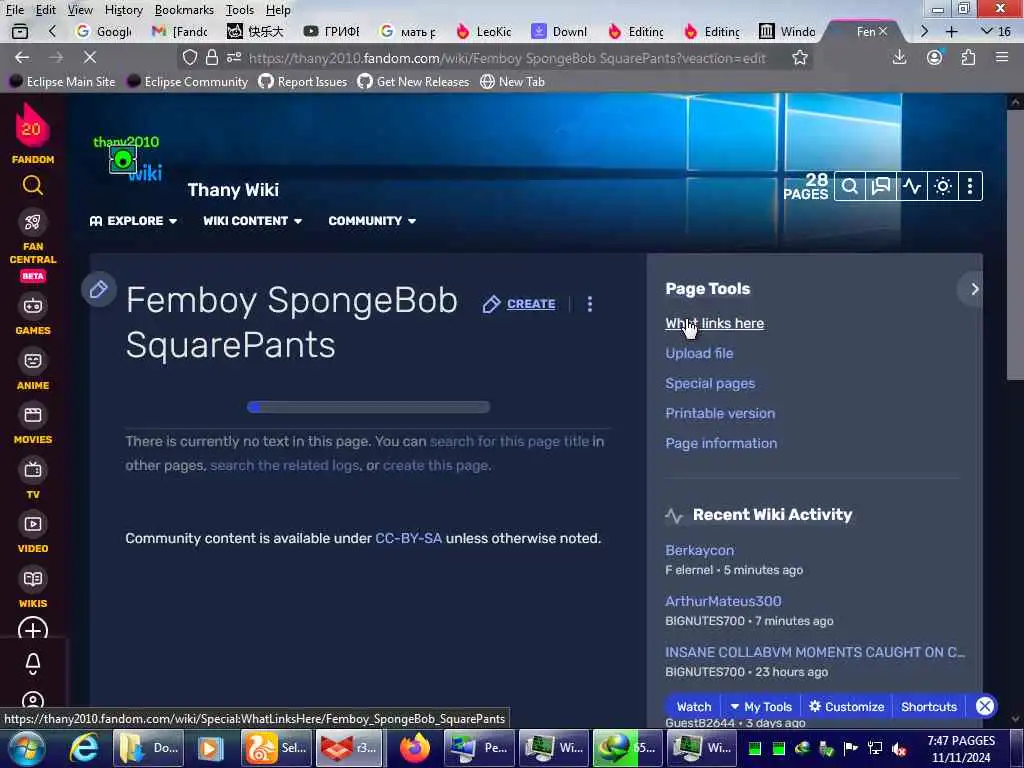Open Printable version link
Image resolution: width=1024 pixels, height=768 pixels.
pos(720,413)
